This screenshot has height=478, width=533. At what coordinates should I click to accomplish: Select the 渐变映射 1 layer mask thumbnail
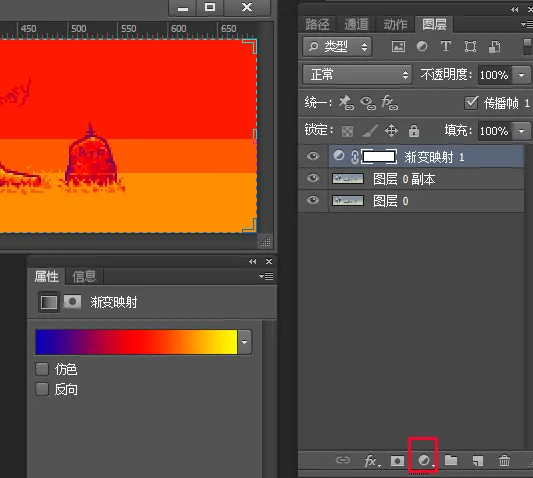coord(379,157)
